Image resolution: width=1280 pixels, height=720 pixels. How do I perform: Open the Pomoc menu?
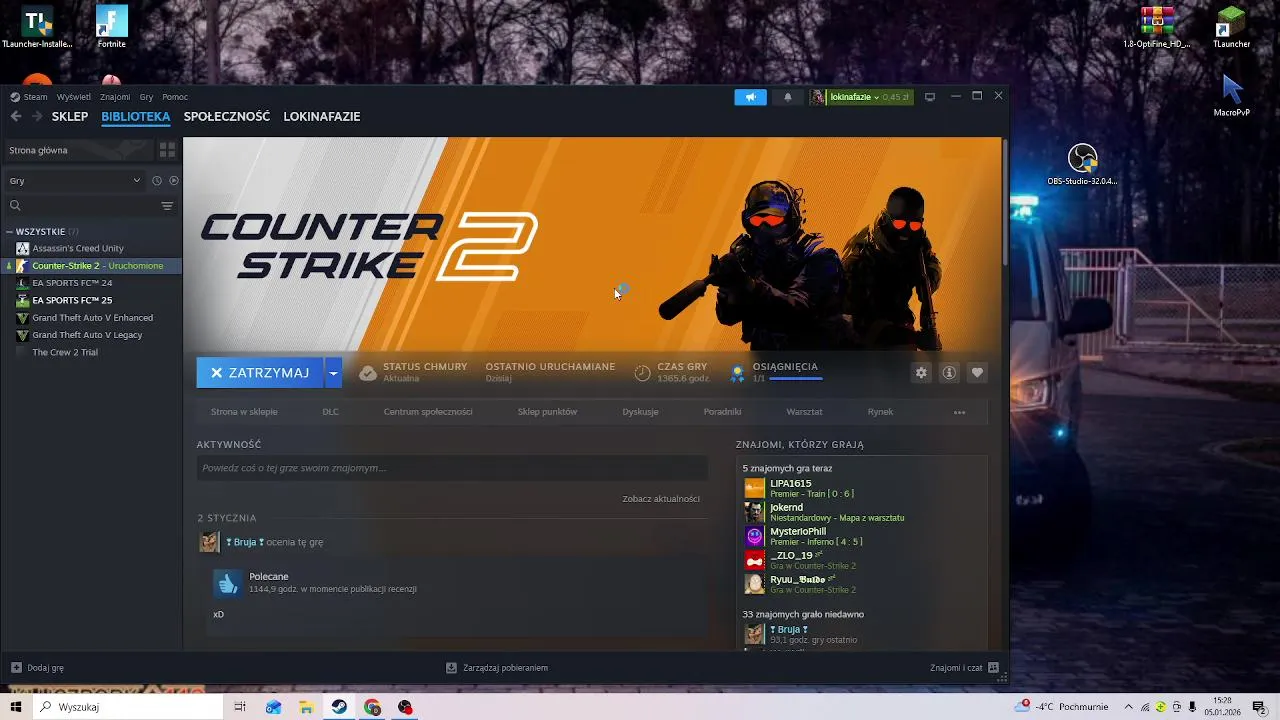click(175, 97)
